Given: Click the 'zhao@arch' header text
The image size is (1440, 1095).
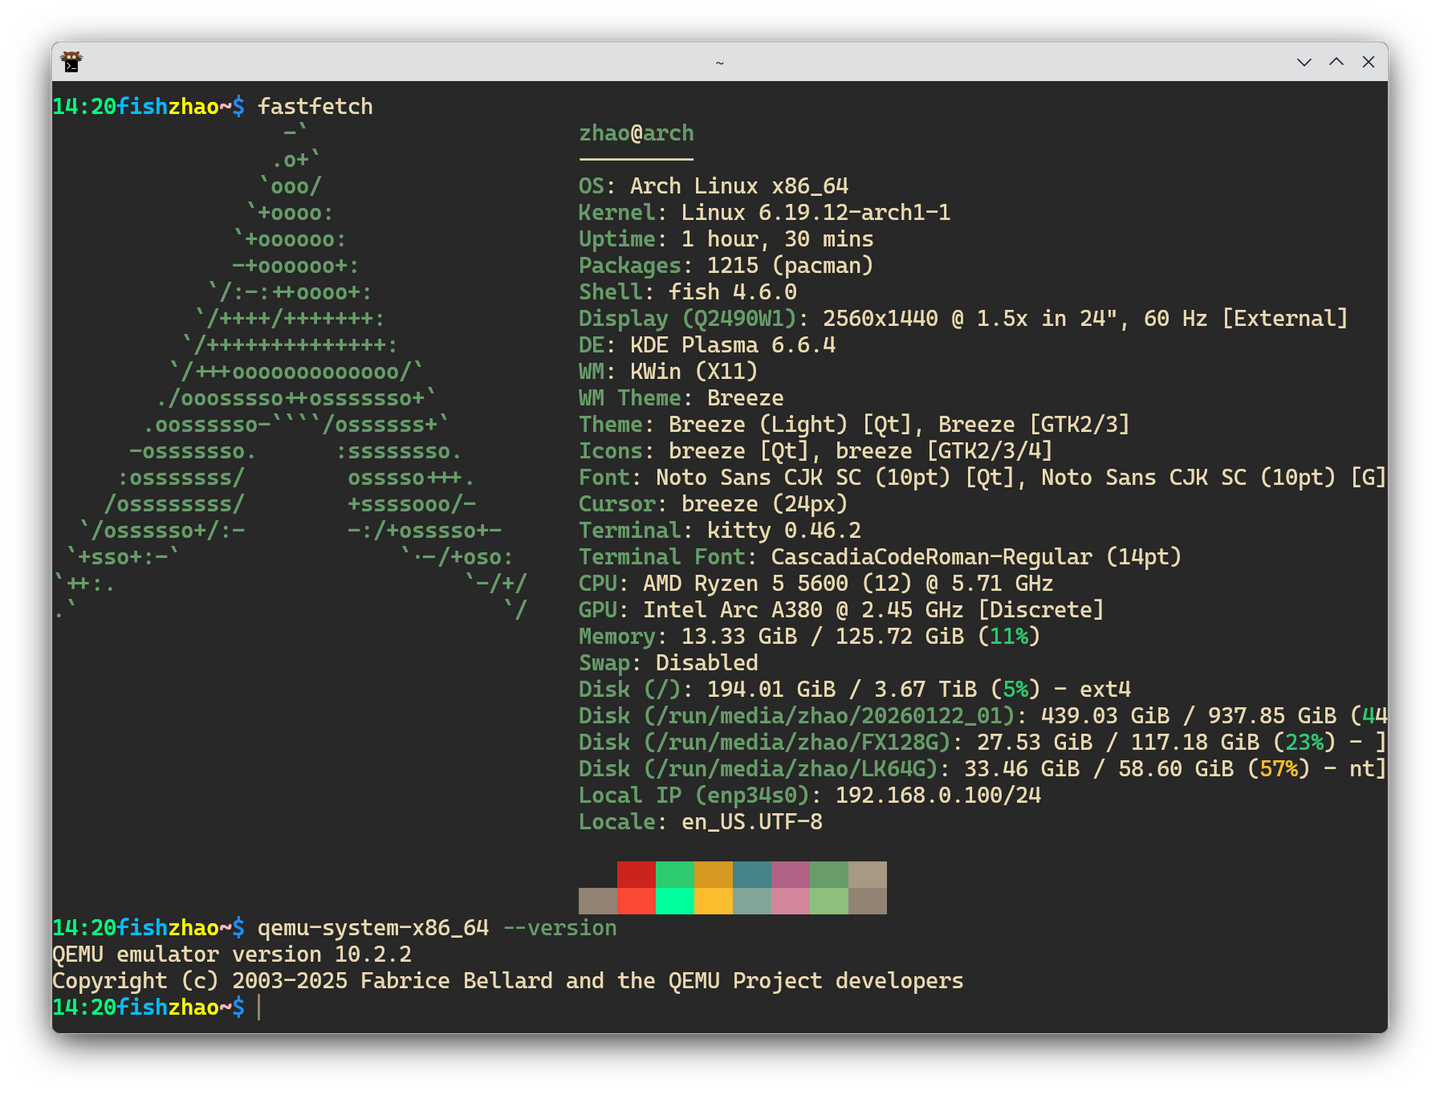Looking at the screenshot, I should tap(636, 133).
